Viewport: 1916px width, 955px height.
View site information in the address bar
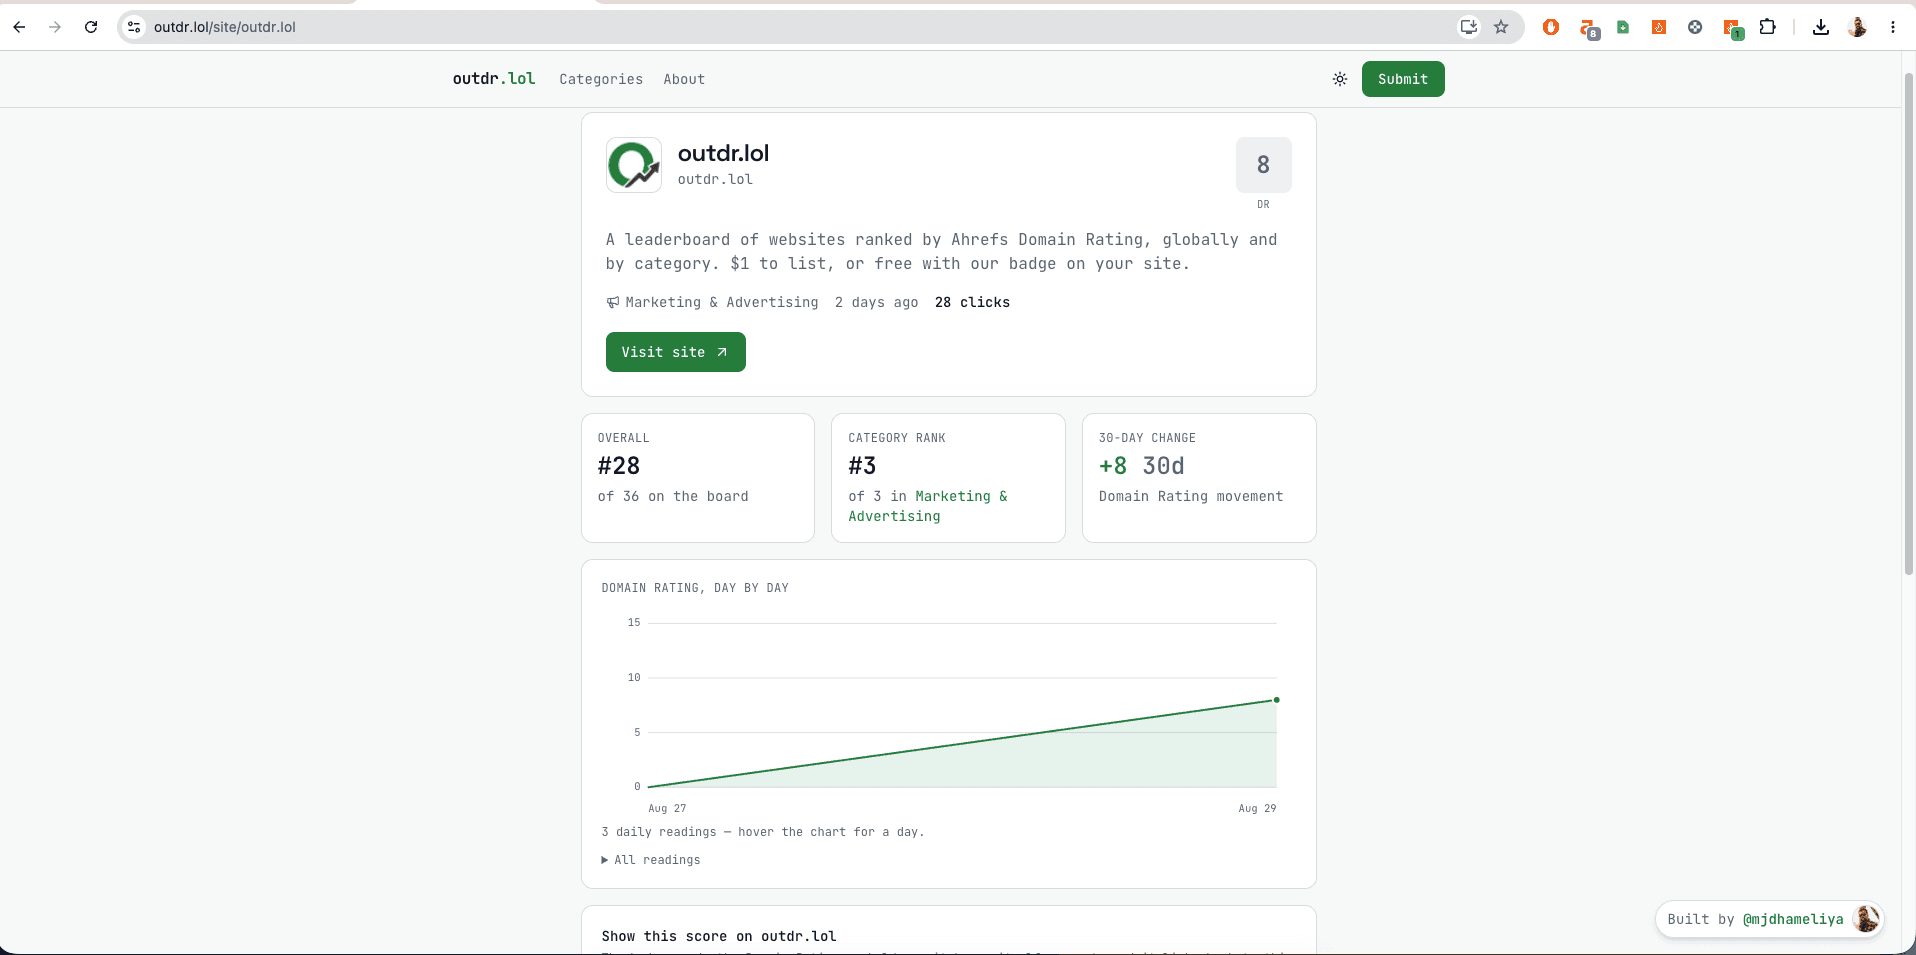click(x=134, y=27)
